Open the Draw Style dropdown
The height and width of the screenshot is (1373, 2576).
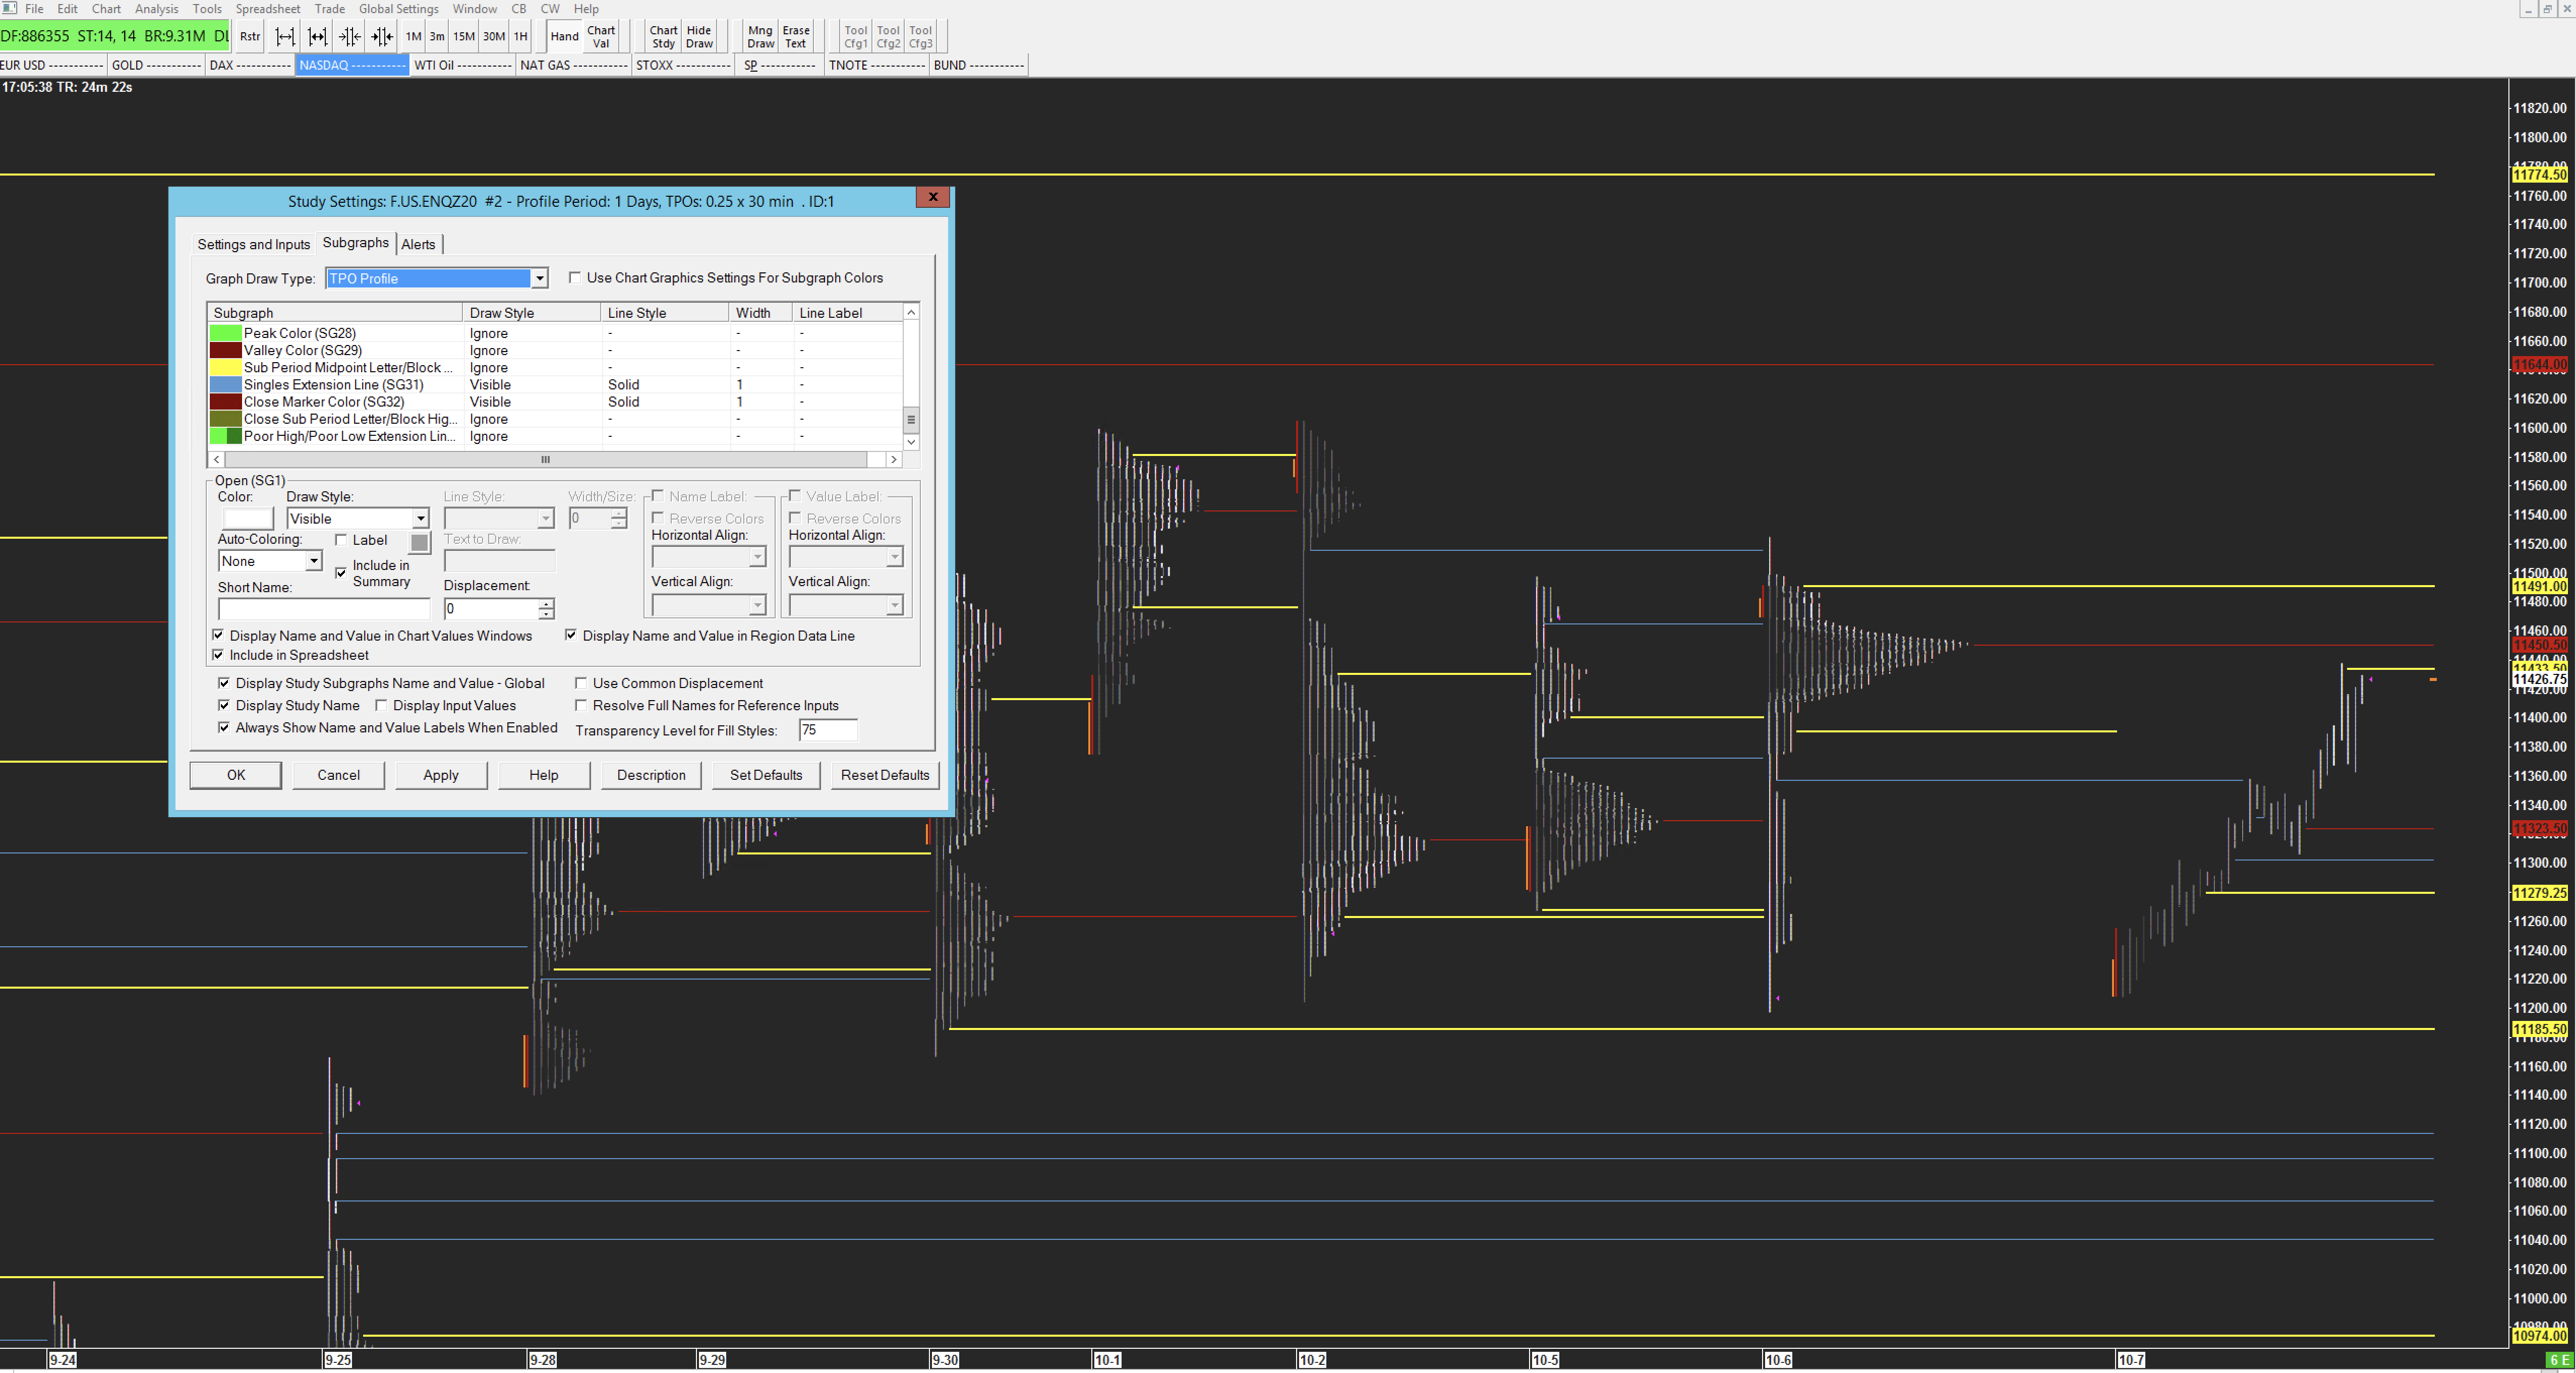[358, 518]
